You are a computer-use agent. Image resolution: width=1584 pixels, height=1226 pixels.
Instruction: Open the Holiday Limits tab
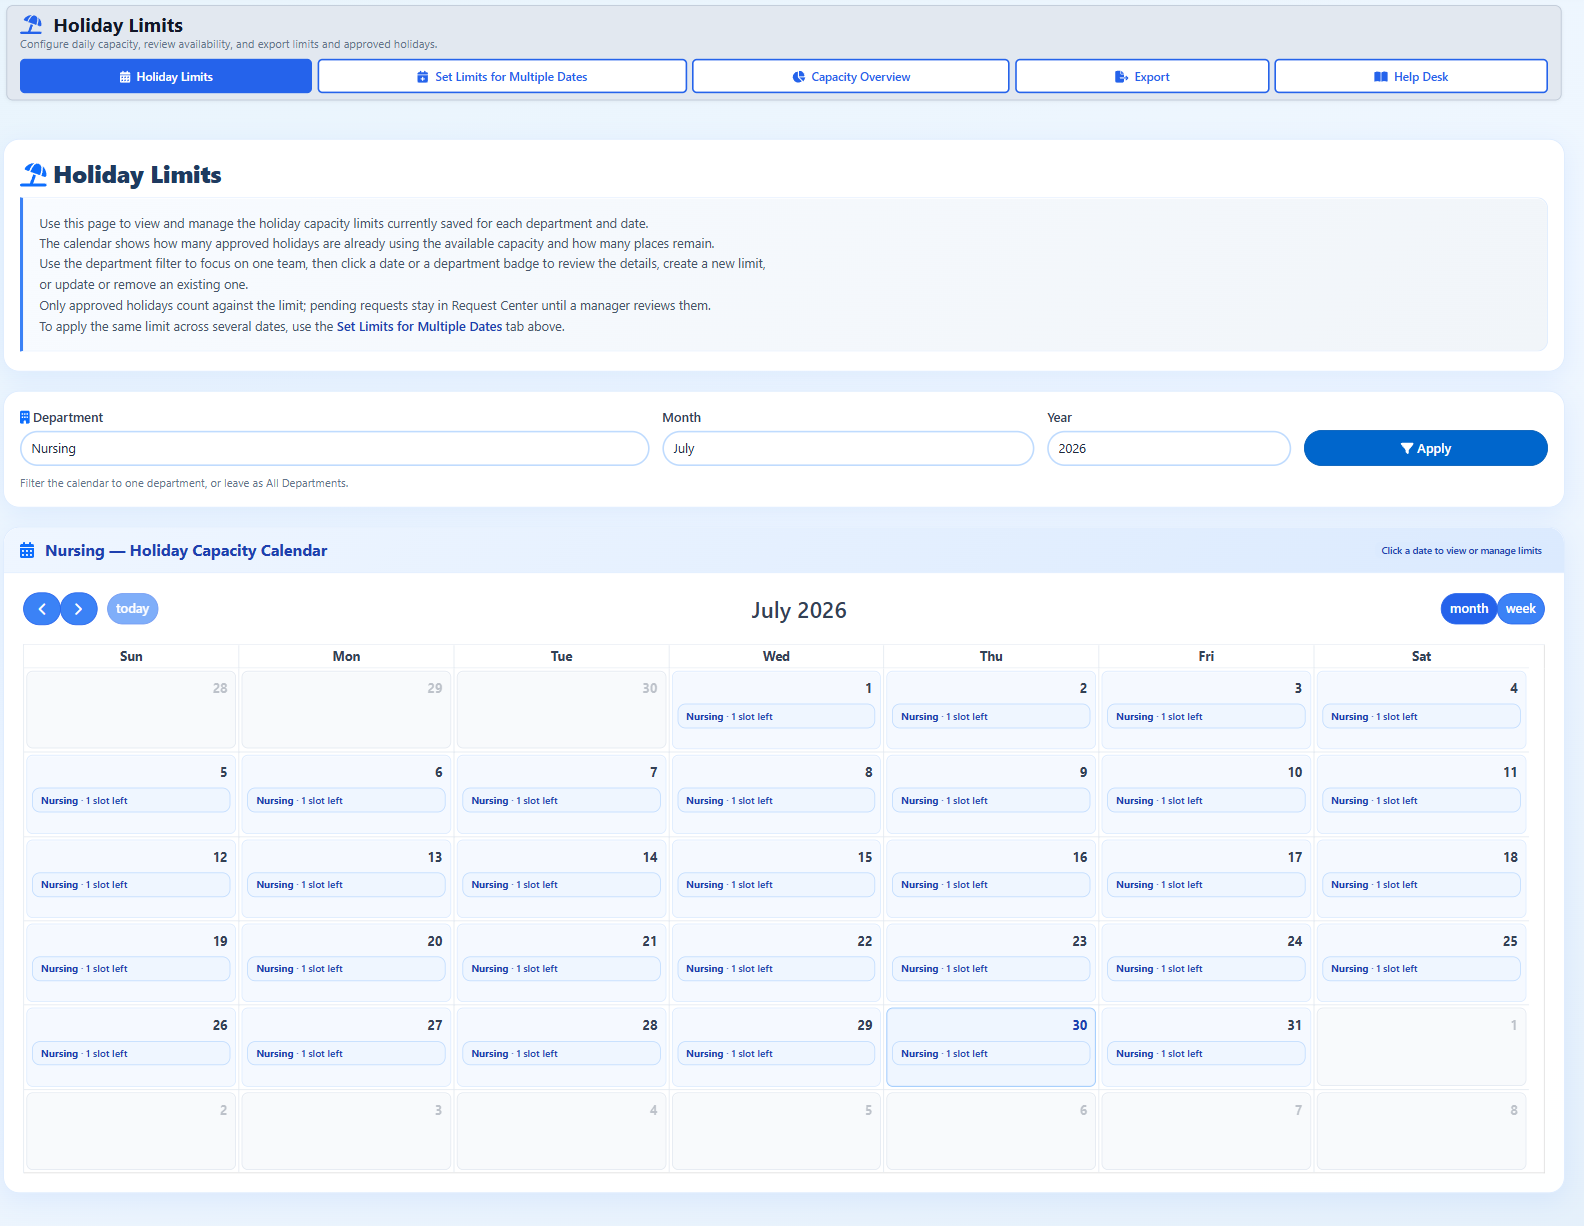click(x=166, y=76)
